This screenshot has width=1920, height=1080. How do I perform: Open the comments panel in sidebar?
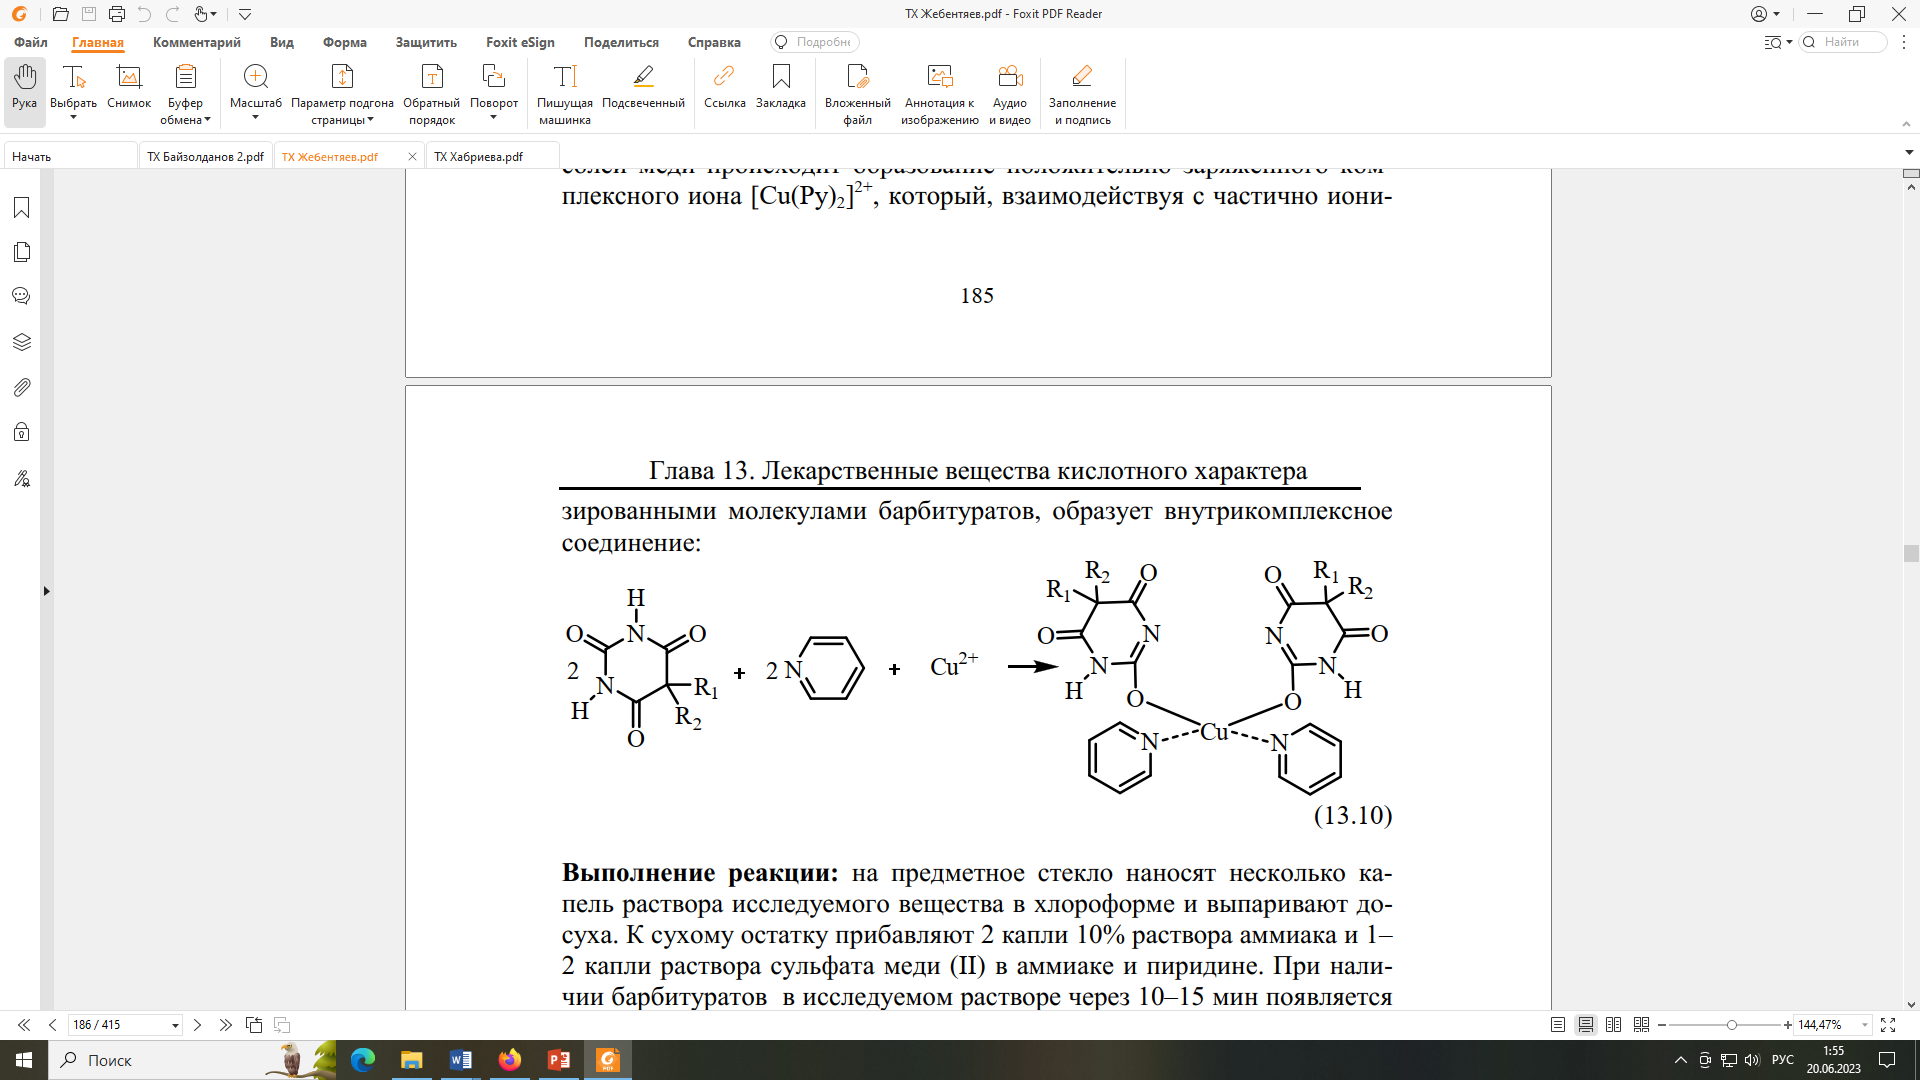click(21, 296)
